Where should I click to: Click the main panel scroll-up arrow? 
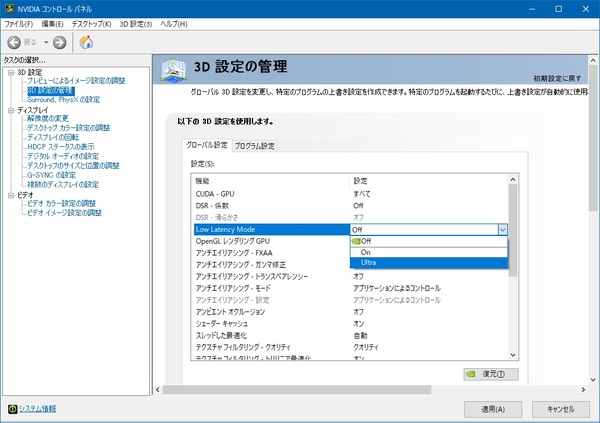pyautogui.click(x=593, y=60)
